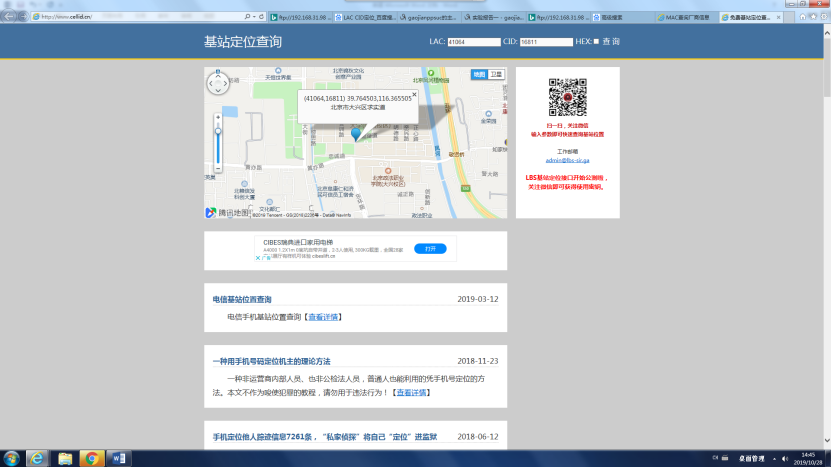Screen dimensions: 831x468
Task: Click the 查询 query button
Action: coord(611,41)
